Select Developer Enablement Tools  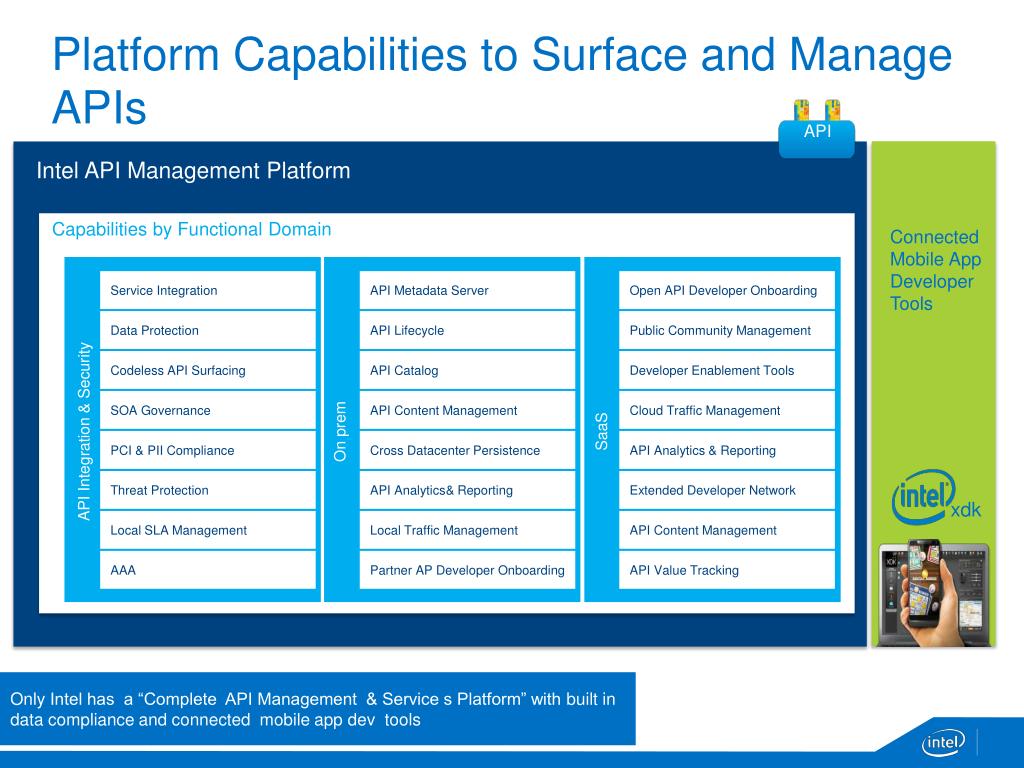[727, 370]
